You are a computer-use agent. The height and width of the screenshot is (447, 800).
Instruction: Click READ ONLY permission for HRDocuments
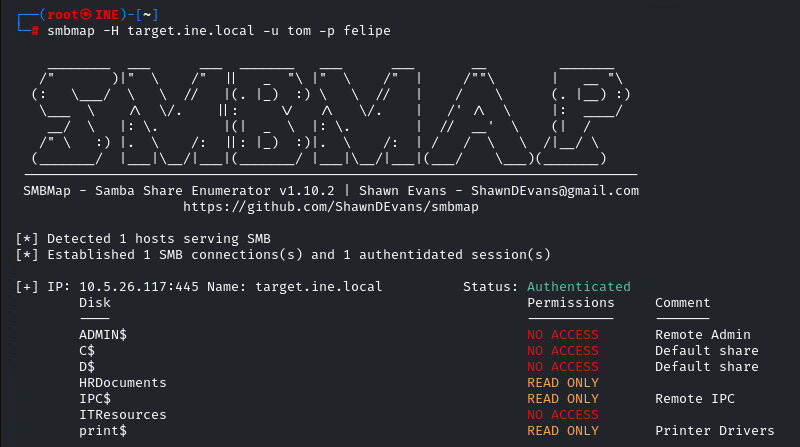[562, 383]
